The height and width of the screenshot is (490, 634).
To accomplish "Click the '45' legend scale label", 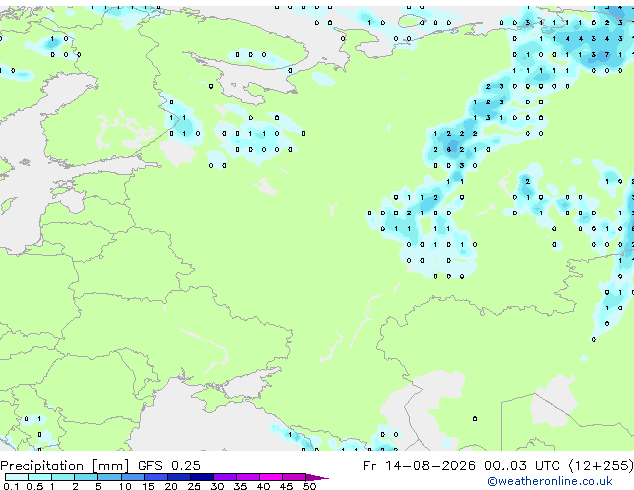I will click(286, 486).
